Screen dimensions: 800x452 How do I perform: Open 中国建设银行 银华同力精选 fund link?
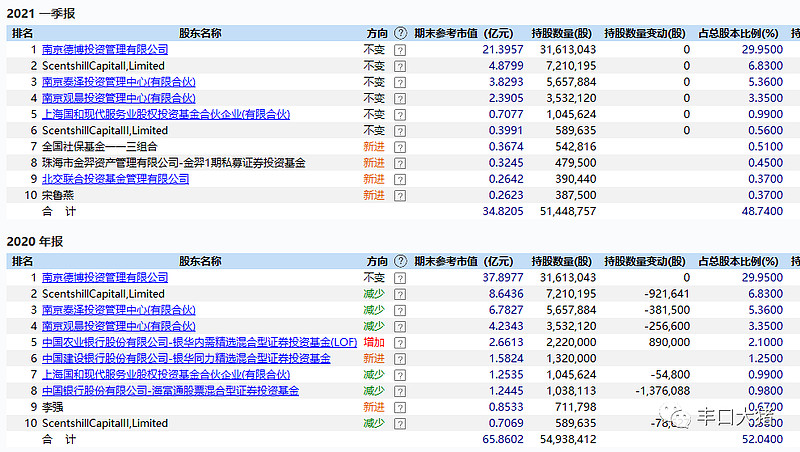click(x=186, y=359)
